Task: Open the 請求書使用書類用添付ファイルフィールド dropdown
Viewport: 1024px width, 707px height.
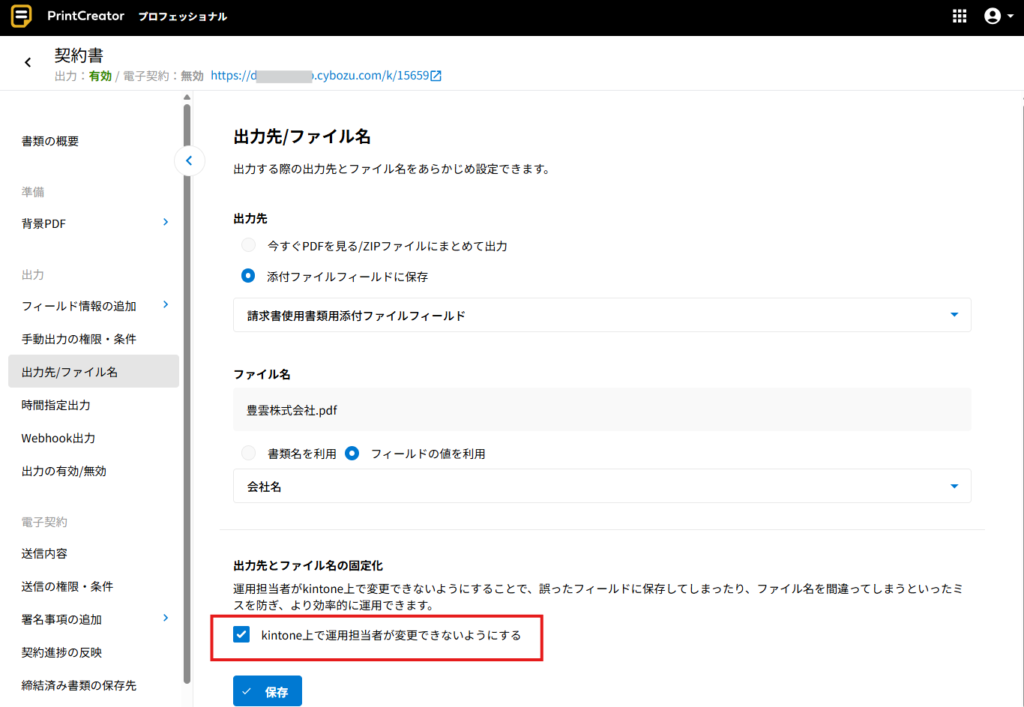Action: pyautogui.click(x=601, y=315)
